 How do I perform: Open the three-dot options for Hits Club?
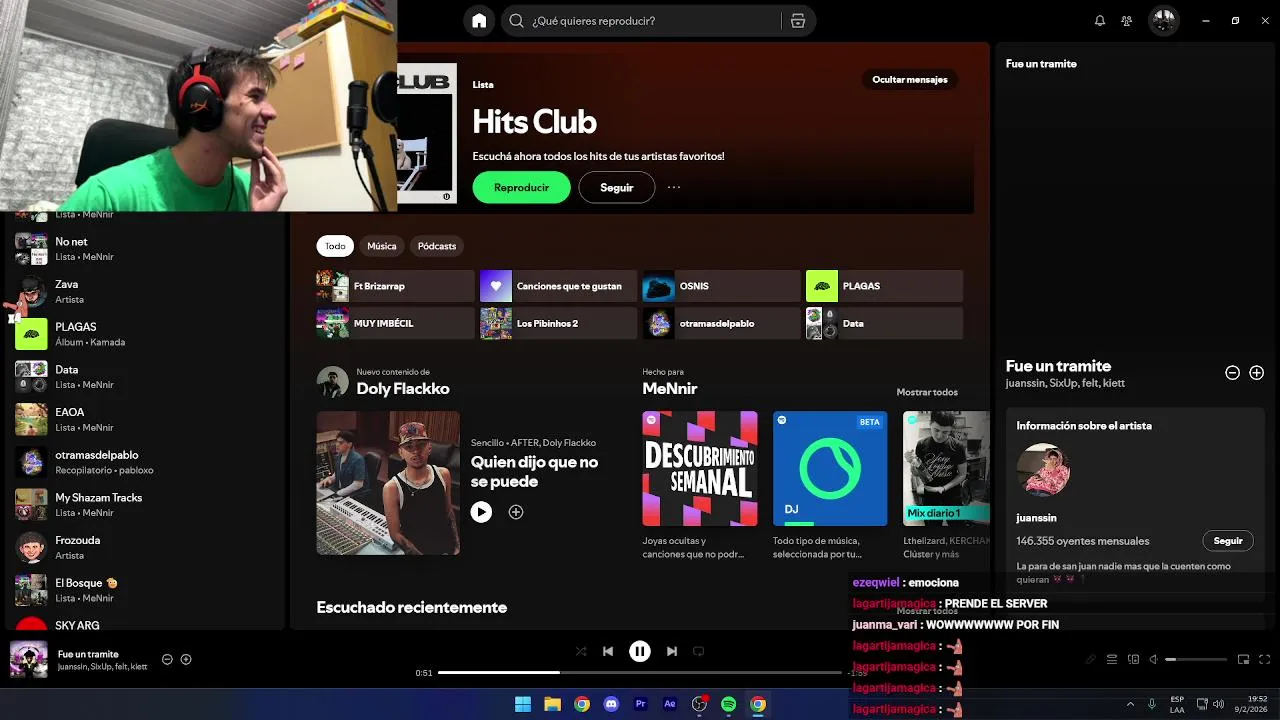tap(674, 187)
